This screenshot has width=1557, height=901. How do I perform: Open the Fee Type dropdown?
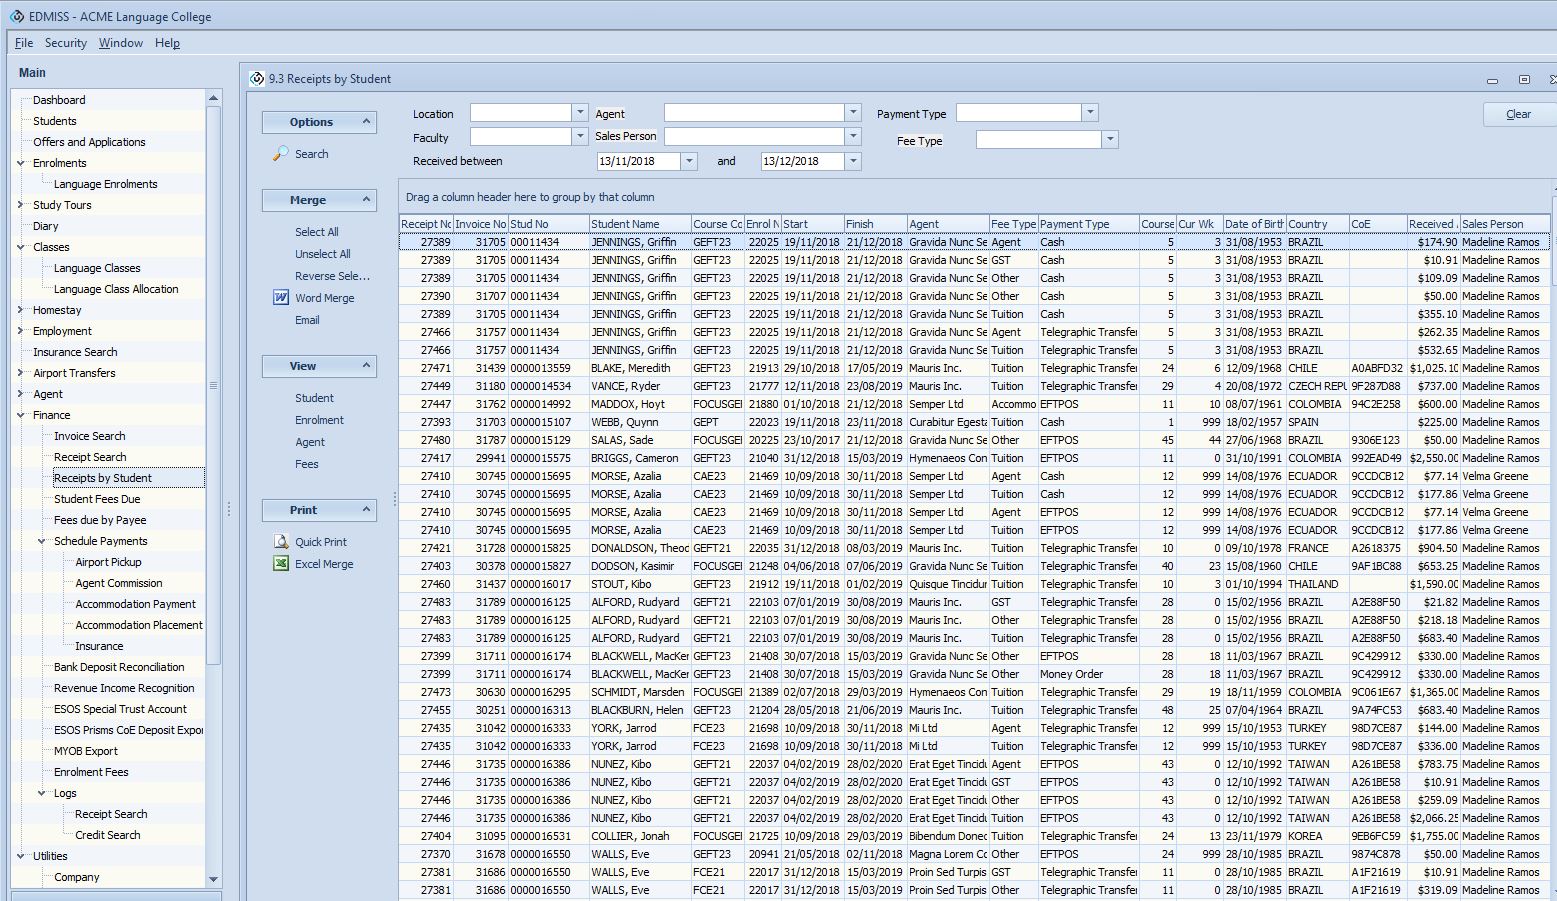[1109, 140]
